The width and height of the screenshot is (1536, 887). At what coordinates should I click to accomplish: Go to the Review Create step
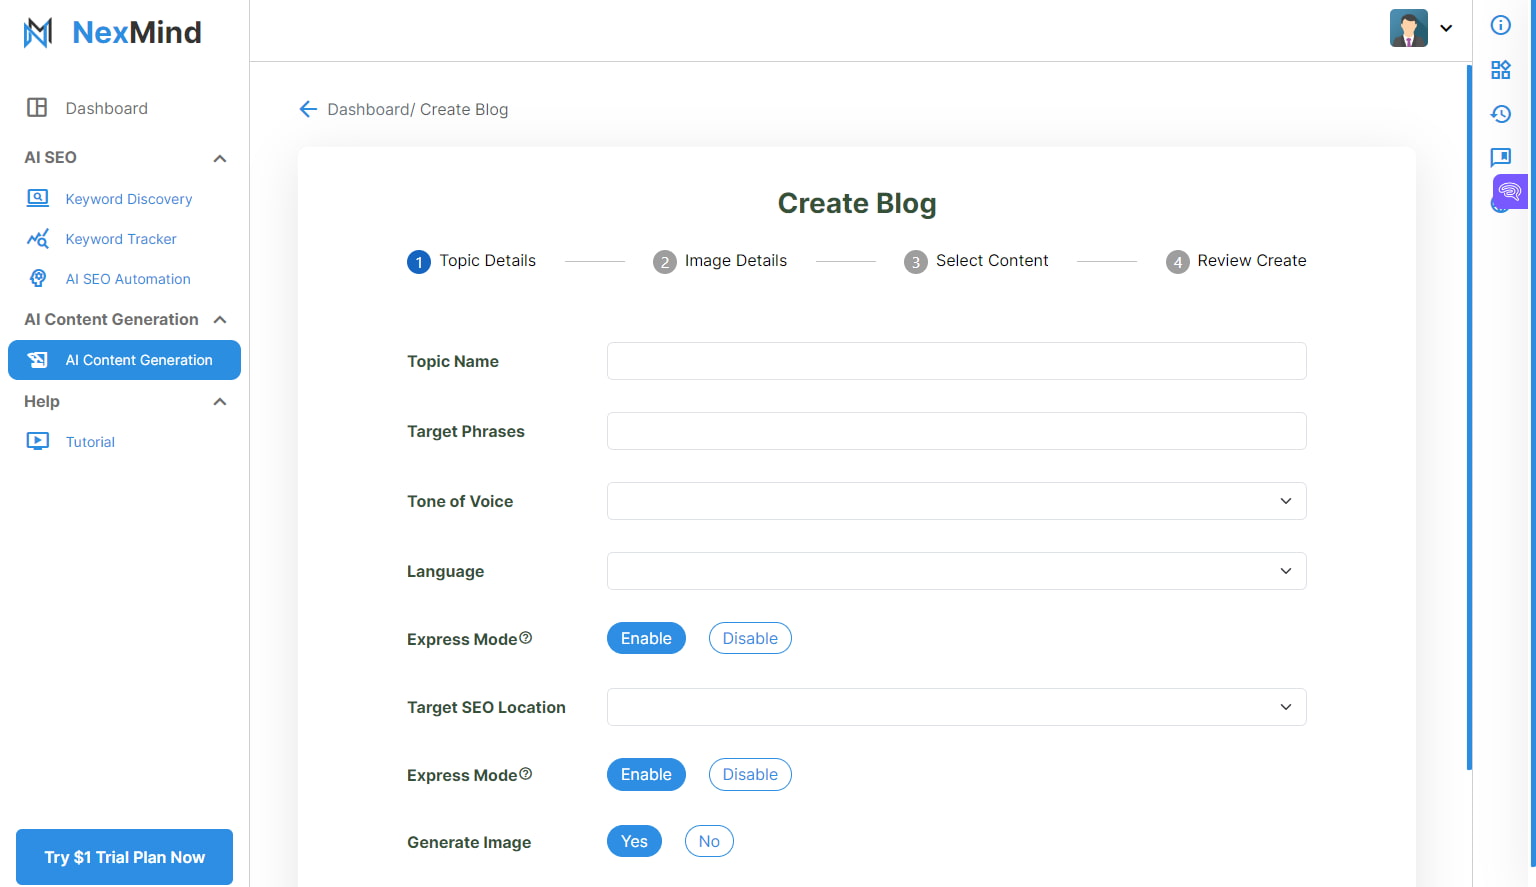(1236, 261)
